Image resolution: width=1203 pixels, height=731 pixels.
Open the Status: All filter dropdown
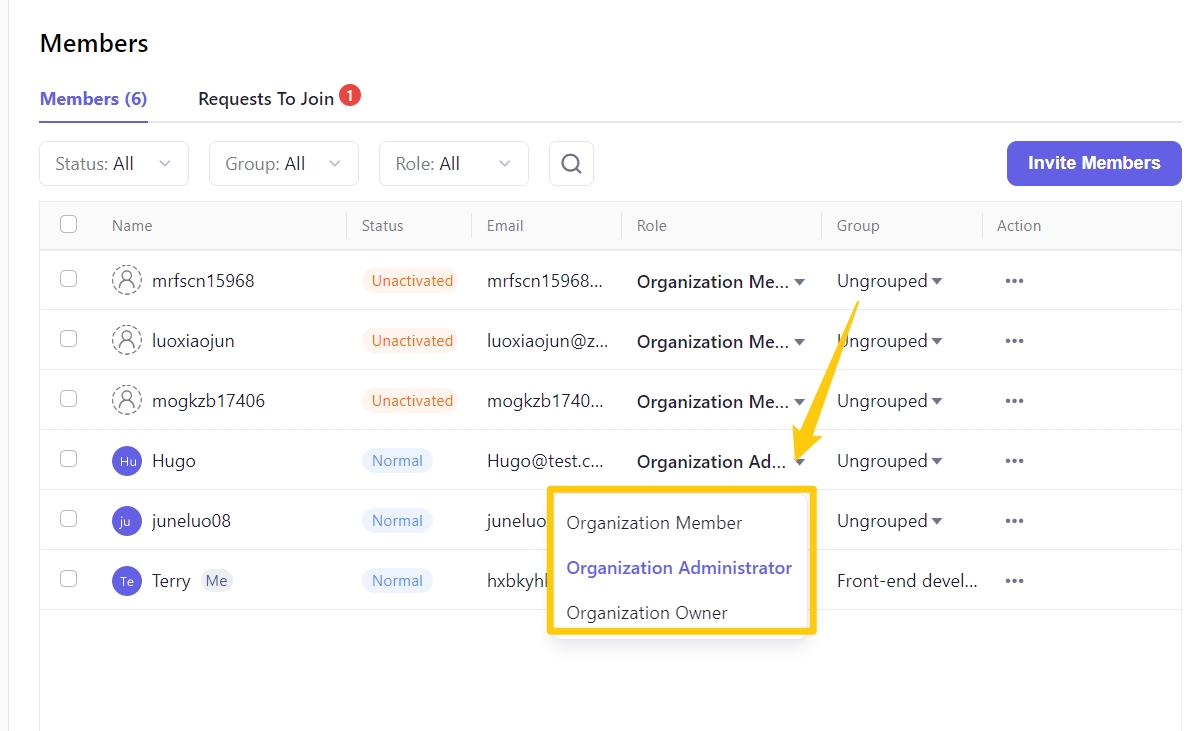pyautogui.click(x=114, y=164)
